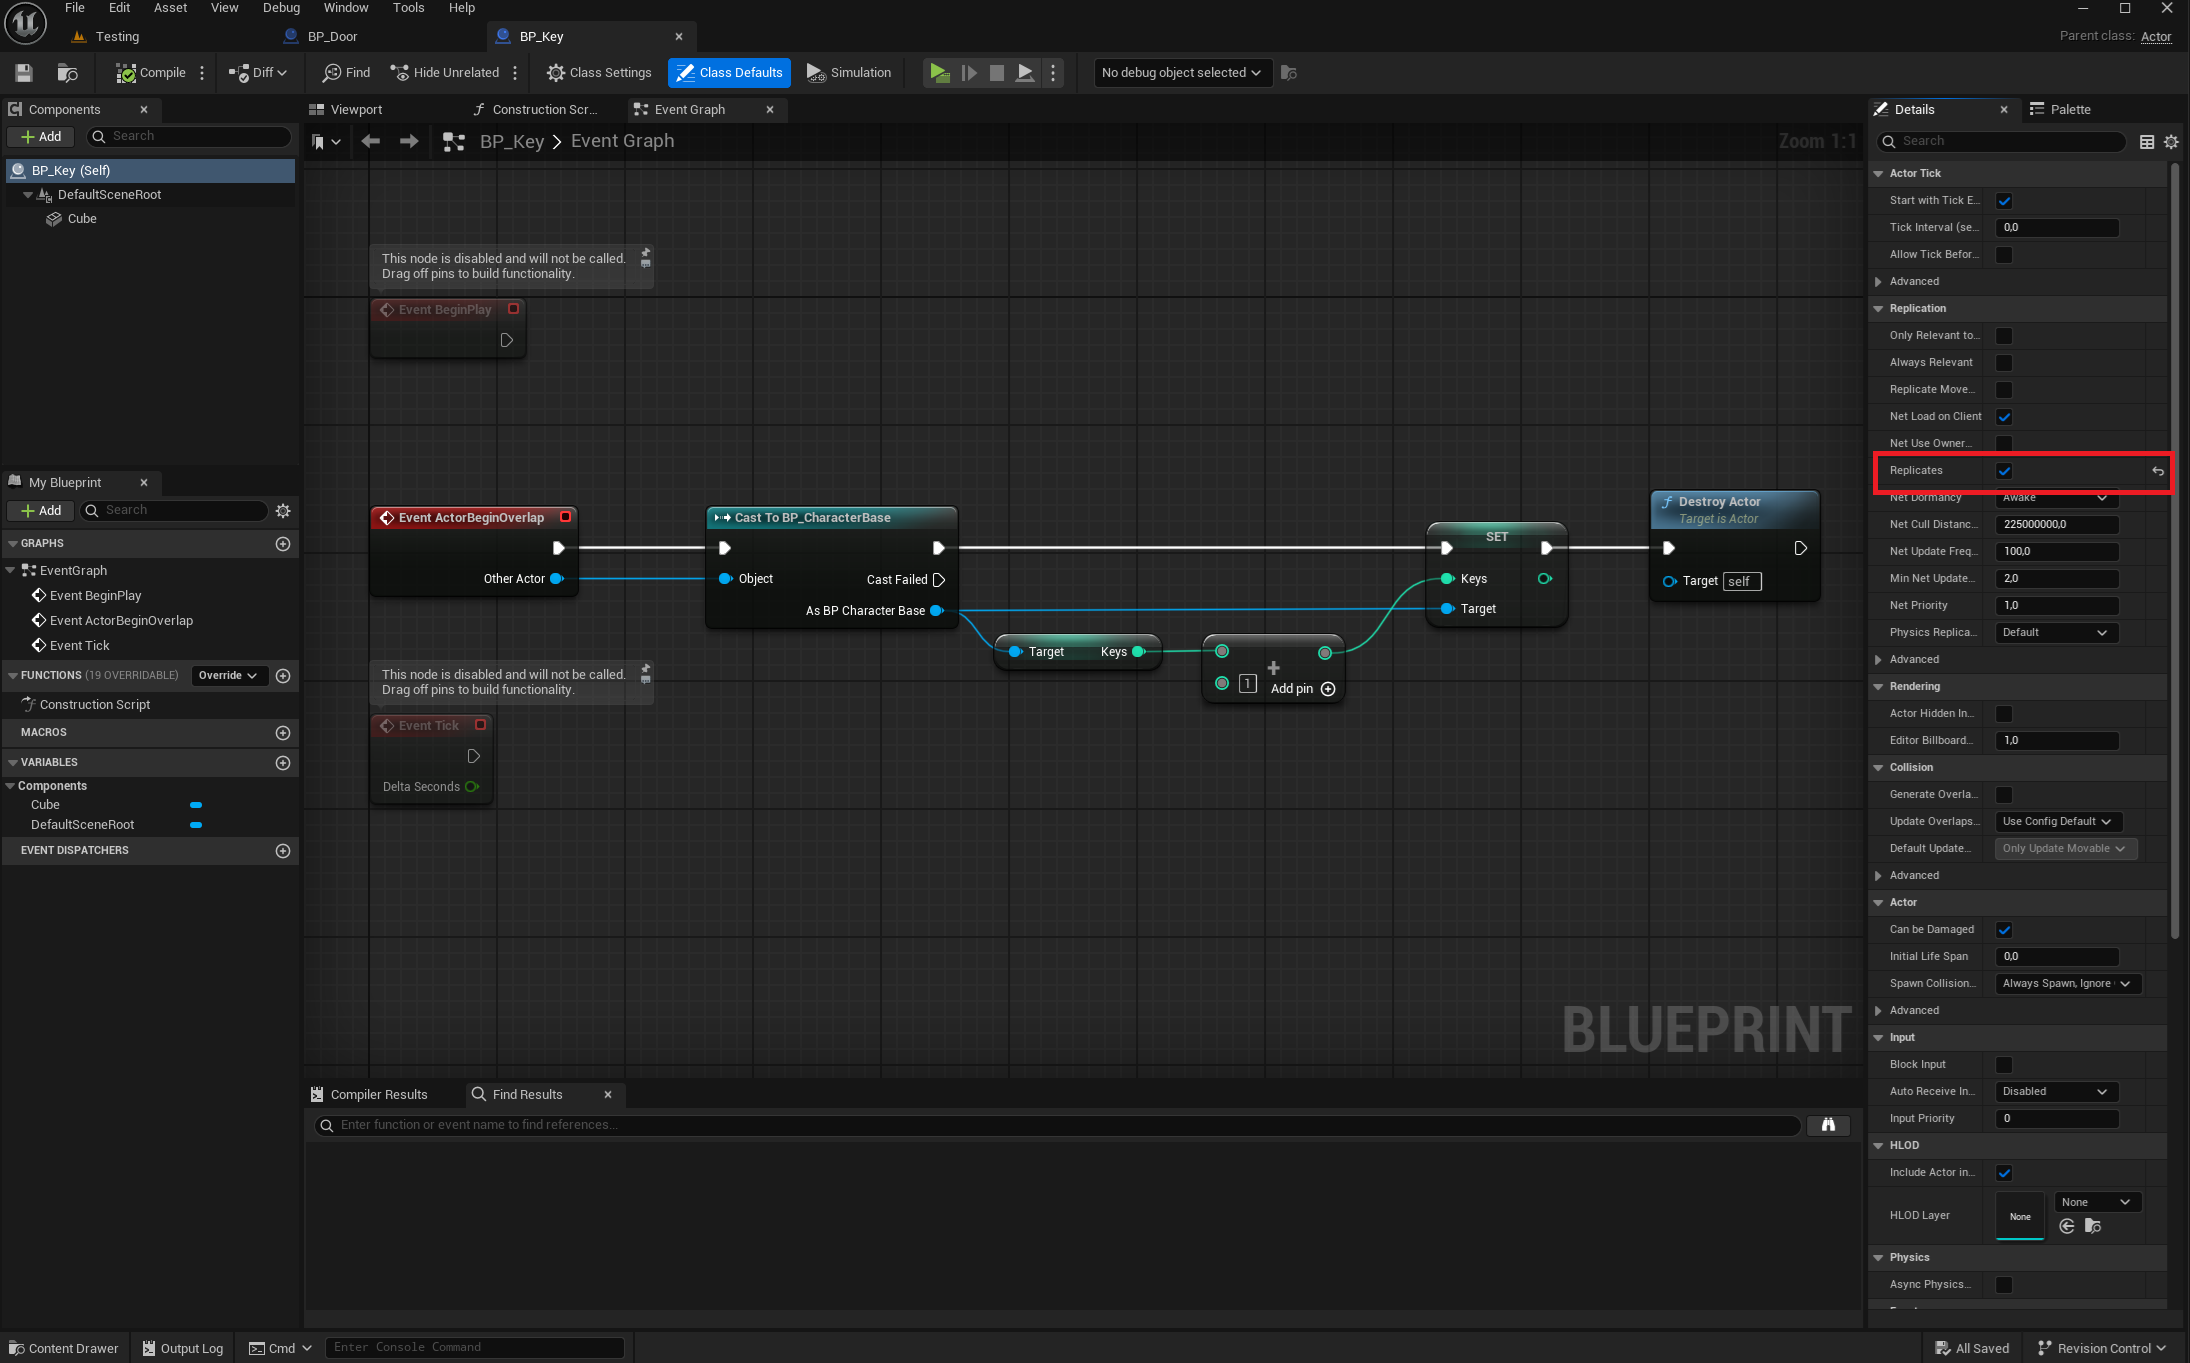Click the Browse to asset icon
This screenshot has width=2190, height=1363.
click(x=67, y=72)
